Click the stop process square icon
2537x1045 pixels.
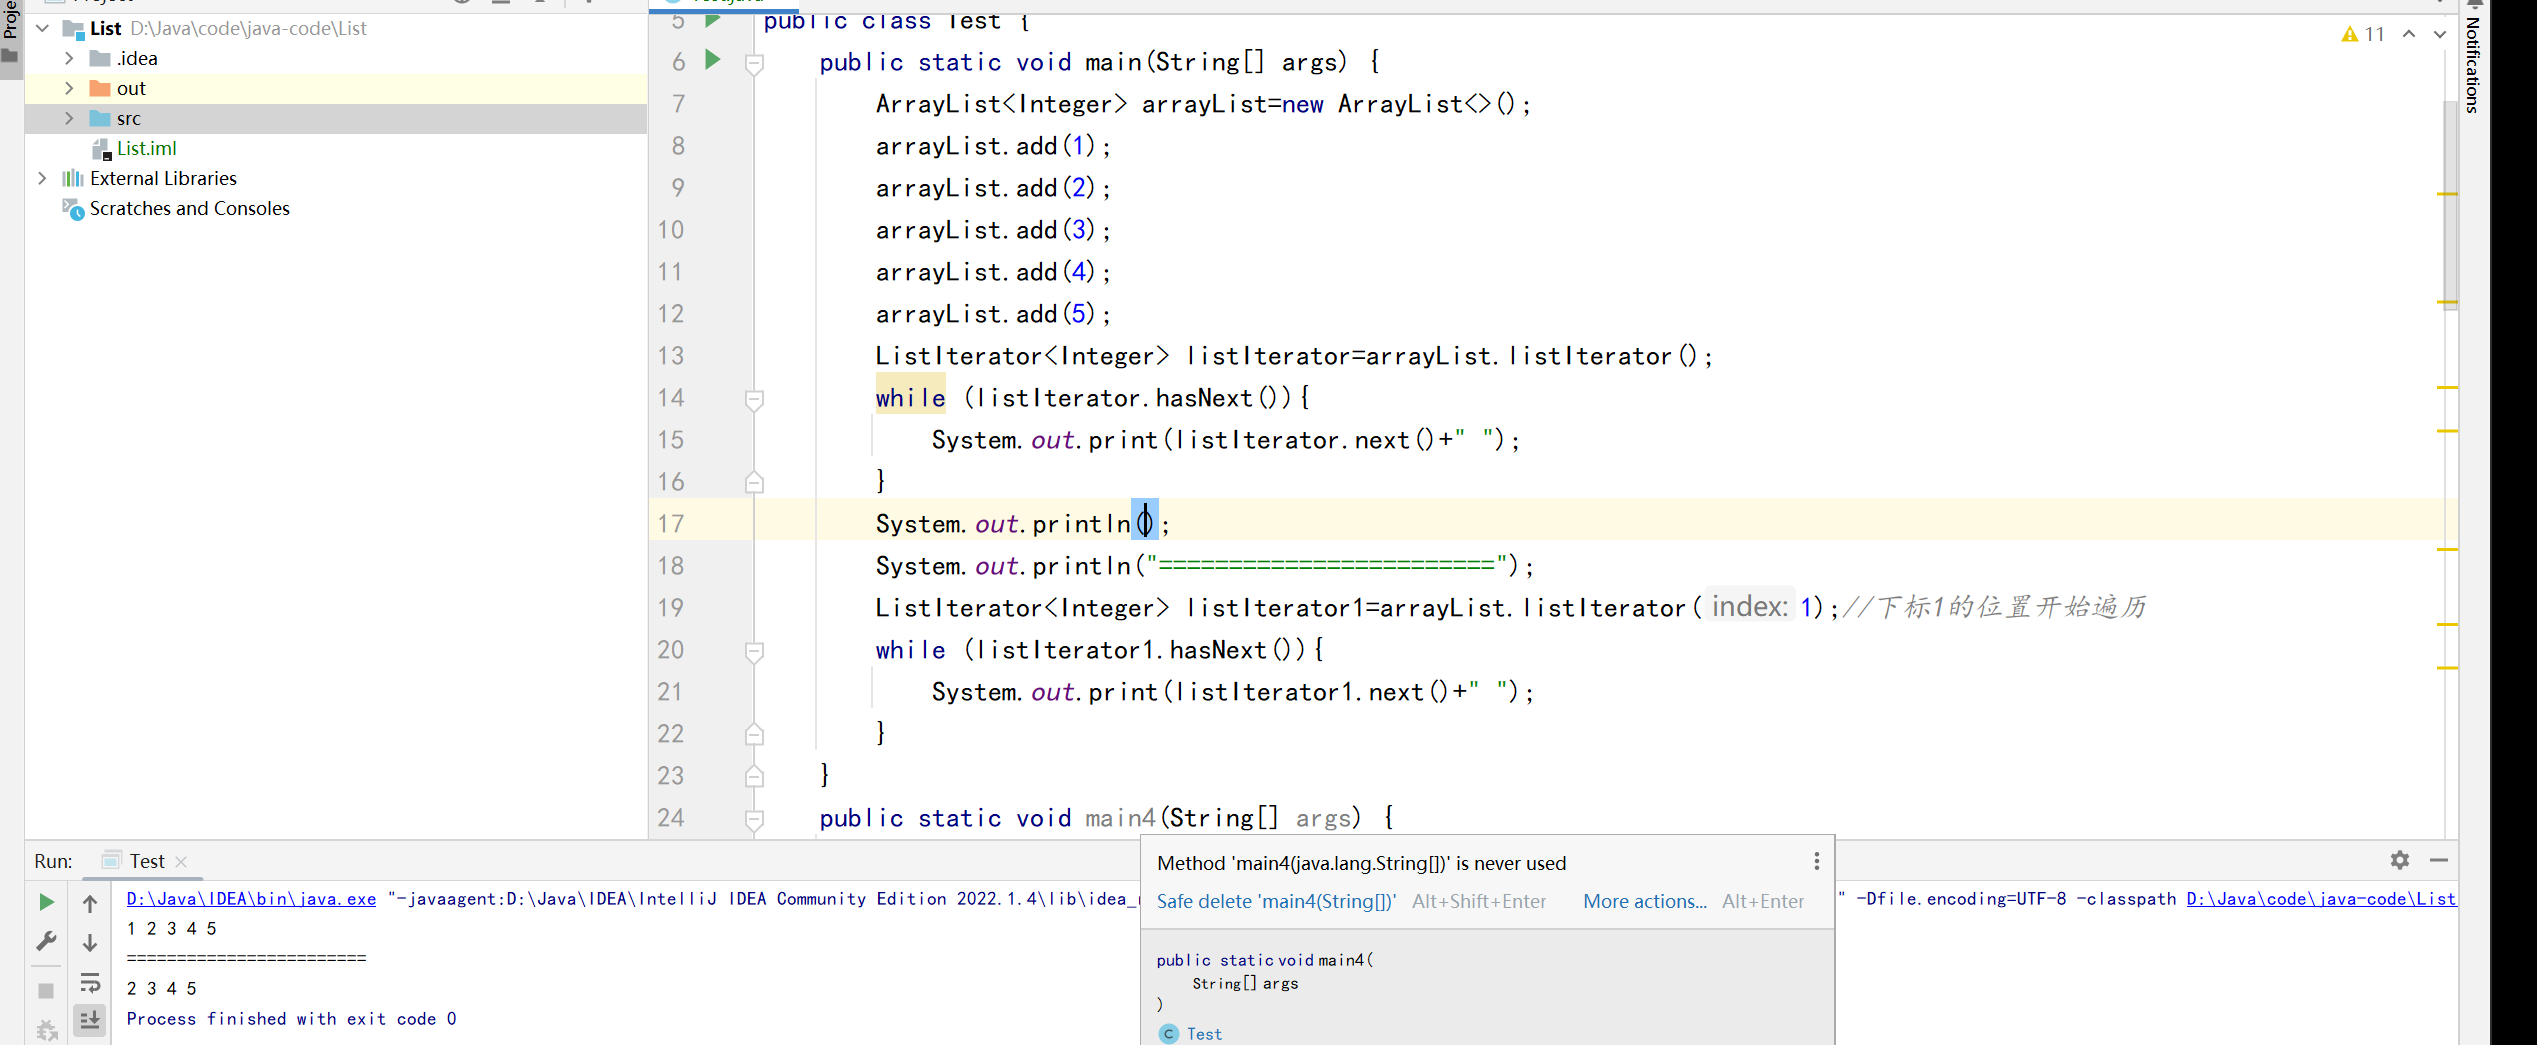point(46,990)
